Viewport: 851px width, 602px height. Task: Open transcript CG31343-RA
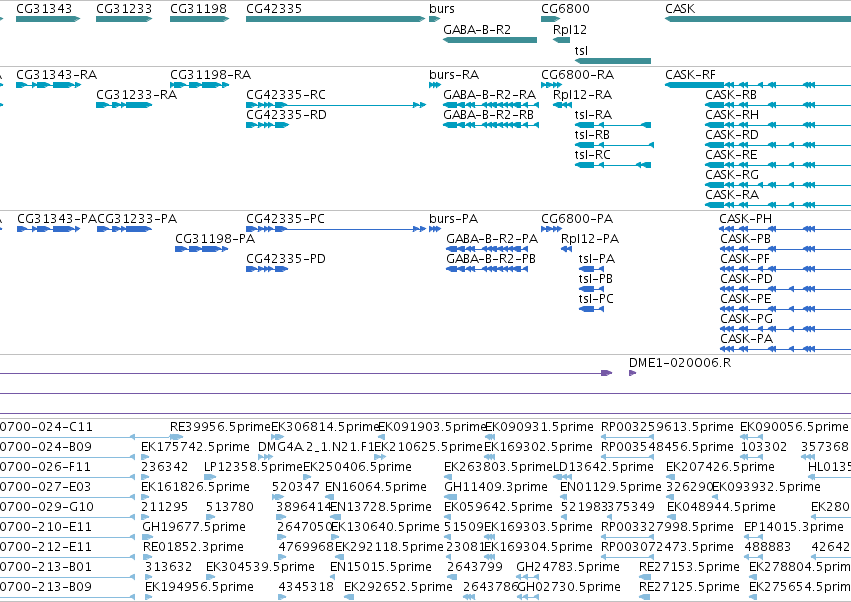coord(56,75)
